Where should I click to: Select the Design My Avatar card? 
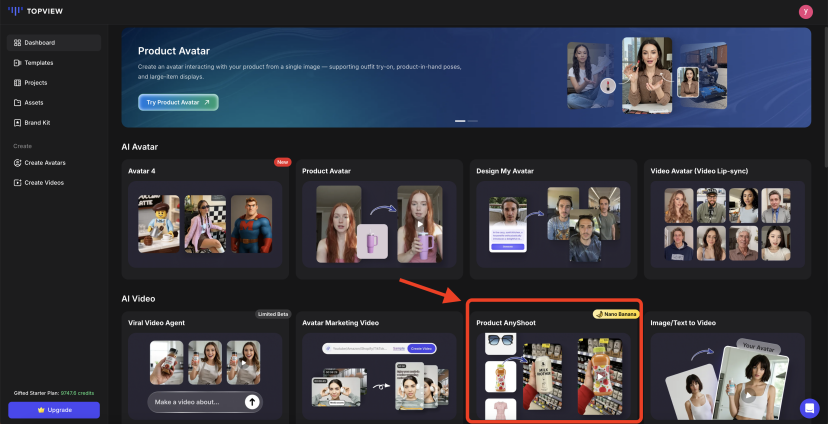(x=554, y=220)
